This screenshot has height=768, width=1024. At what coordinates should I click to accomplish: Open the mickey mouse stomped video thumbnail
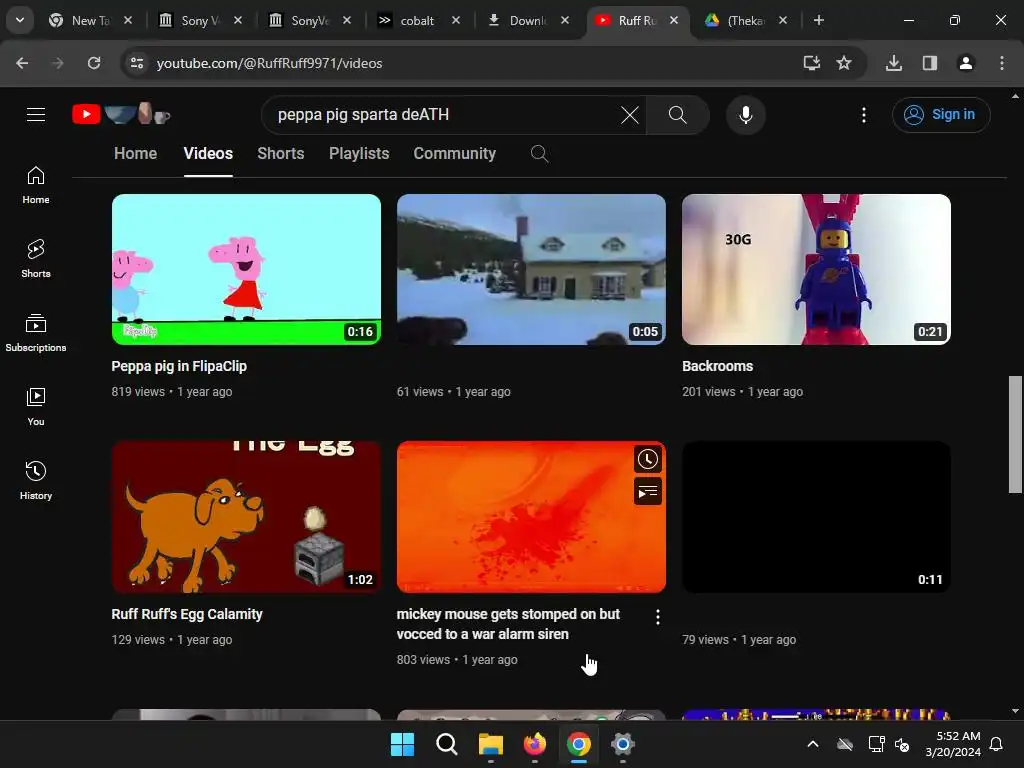[x=531, y=517]
